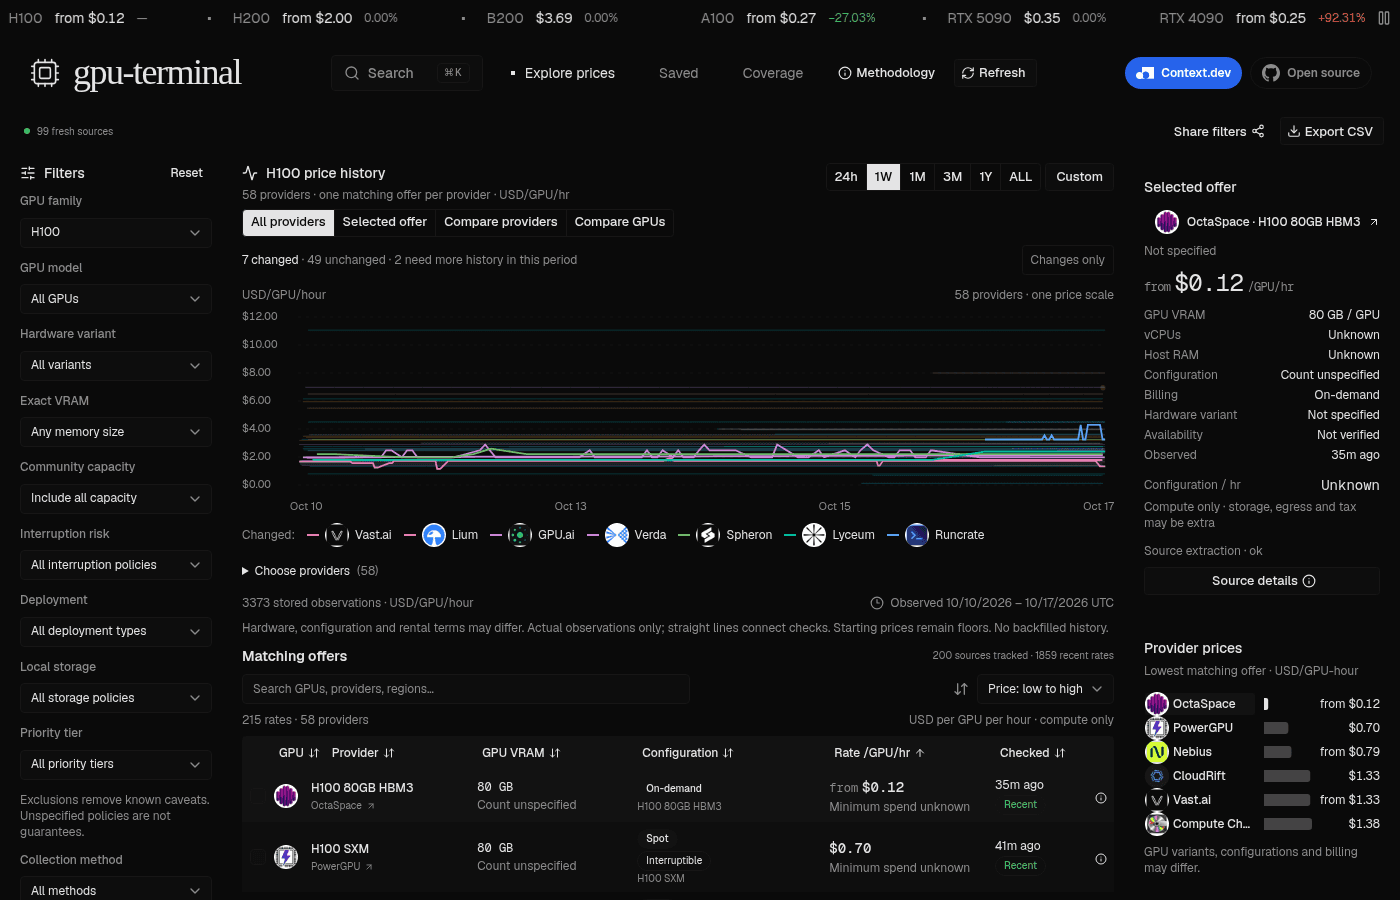Screen dimensions: 1400x900
Task: Switch to the Selected offer tab
Action: [x=385, y=222]
